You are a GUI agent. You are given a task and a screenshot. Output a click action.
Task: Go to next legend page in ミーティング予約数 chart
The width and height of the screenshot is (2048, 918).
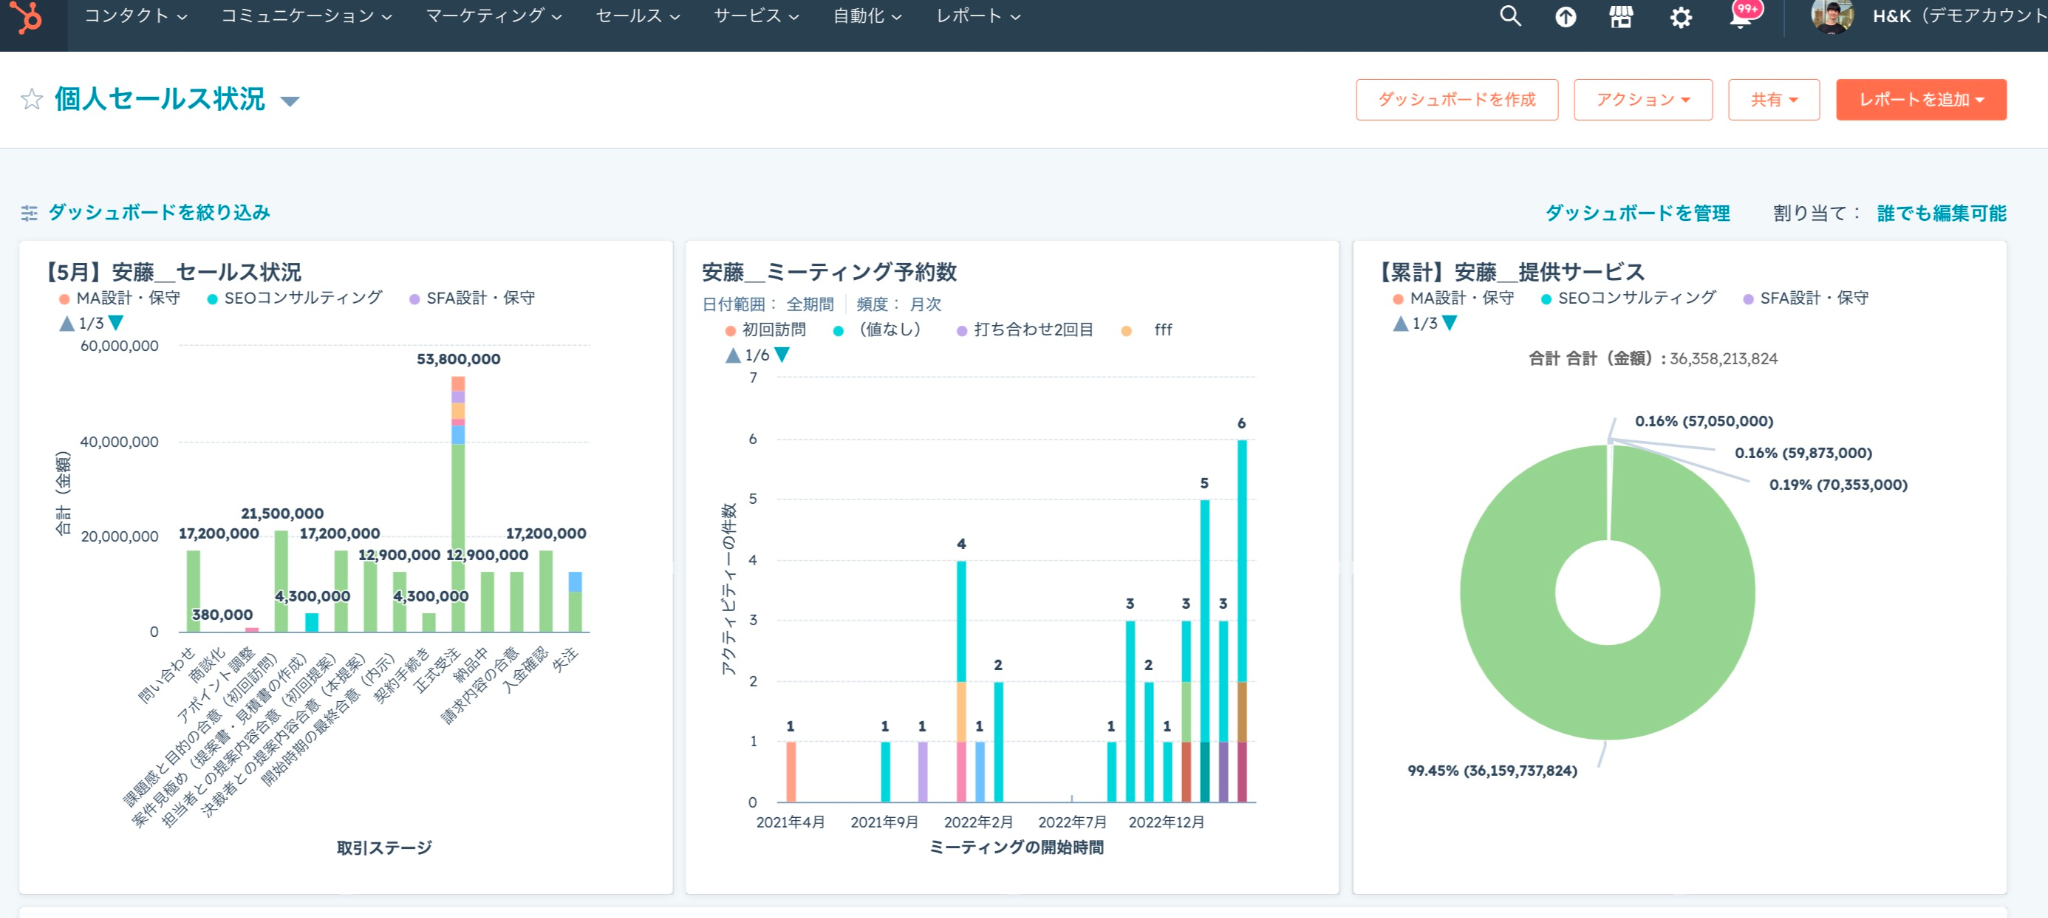coord(782,355)
